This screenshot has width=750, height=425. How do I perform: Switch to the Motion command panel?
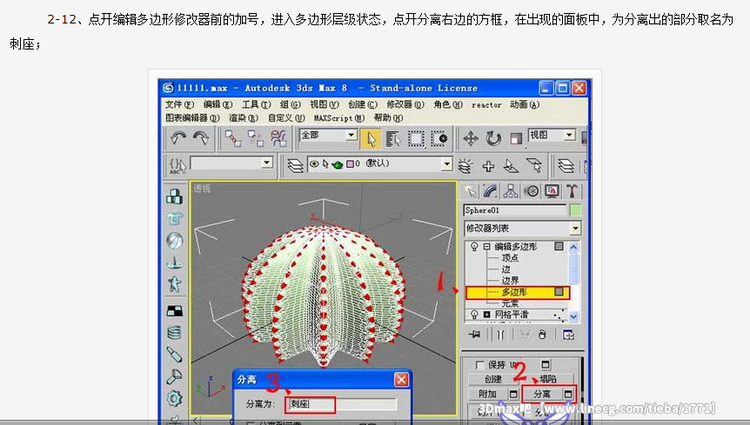tap(531, 191)
